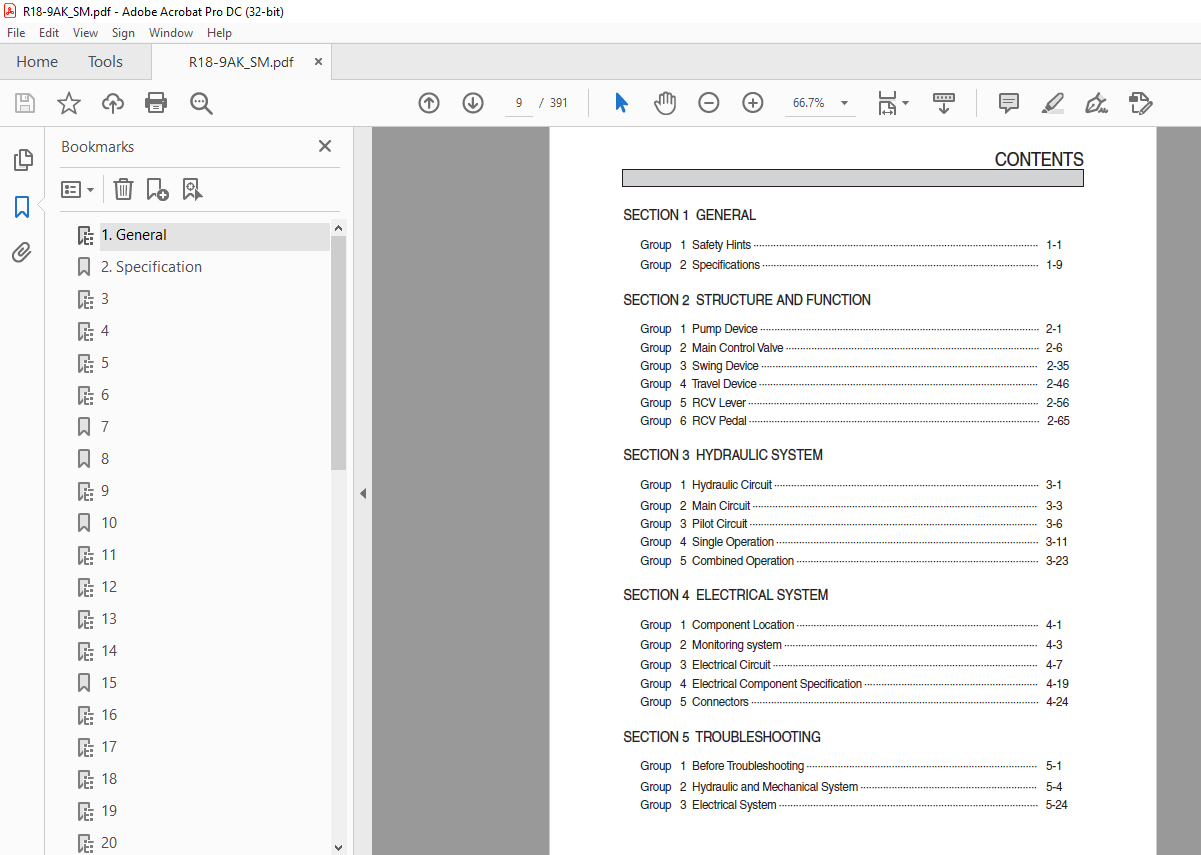
Task: Collapse the navigation pane arrow
Action: [x=363, y=493]
